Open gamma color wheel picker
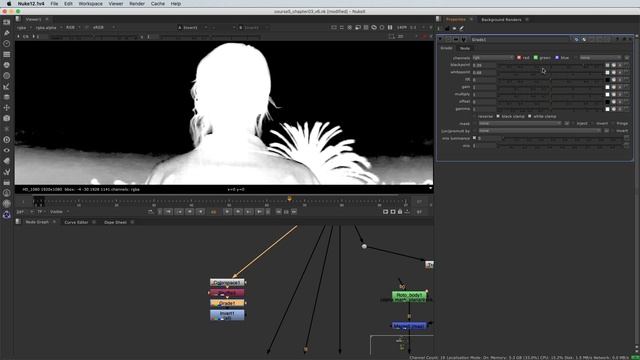Image resolution: width=640 pixels, height=360 pixels. 613,109
